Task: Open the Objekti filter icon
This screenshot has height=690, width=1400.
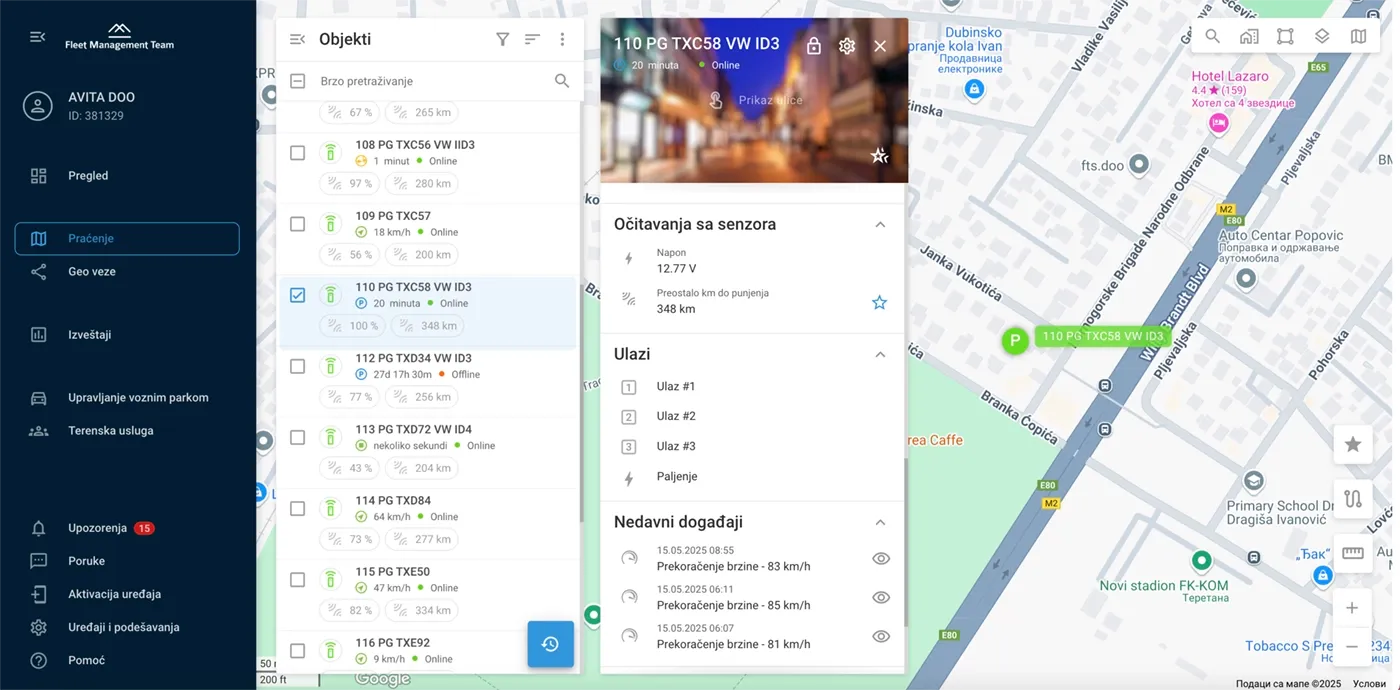Action: [503, 39]
